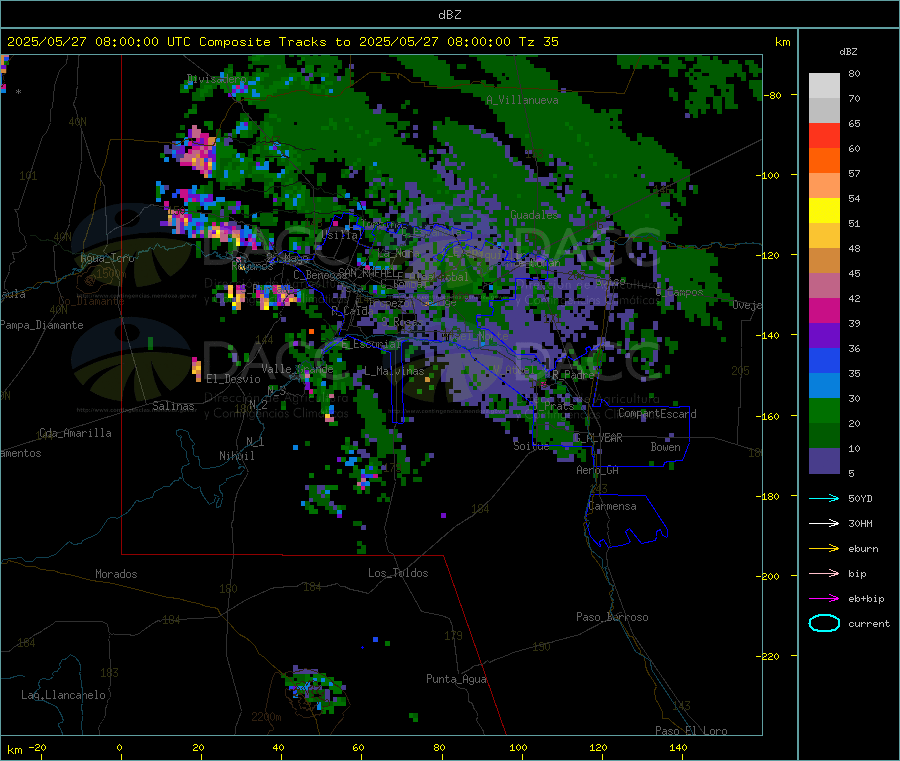Click the 'Agua_Toro' map label
The image size is (900, 761).
[x=107, y=258]
